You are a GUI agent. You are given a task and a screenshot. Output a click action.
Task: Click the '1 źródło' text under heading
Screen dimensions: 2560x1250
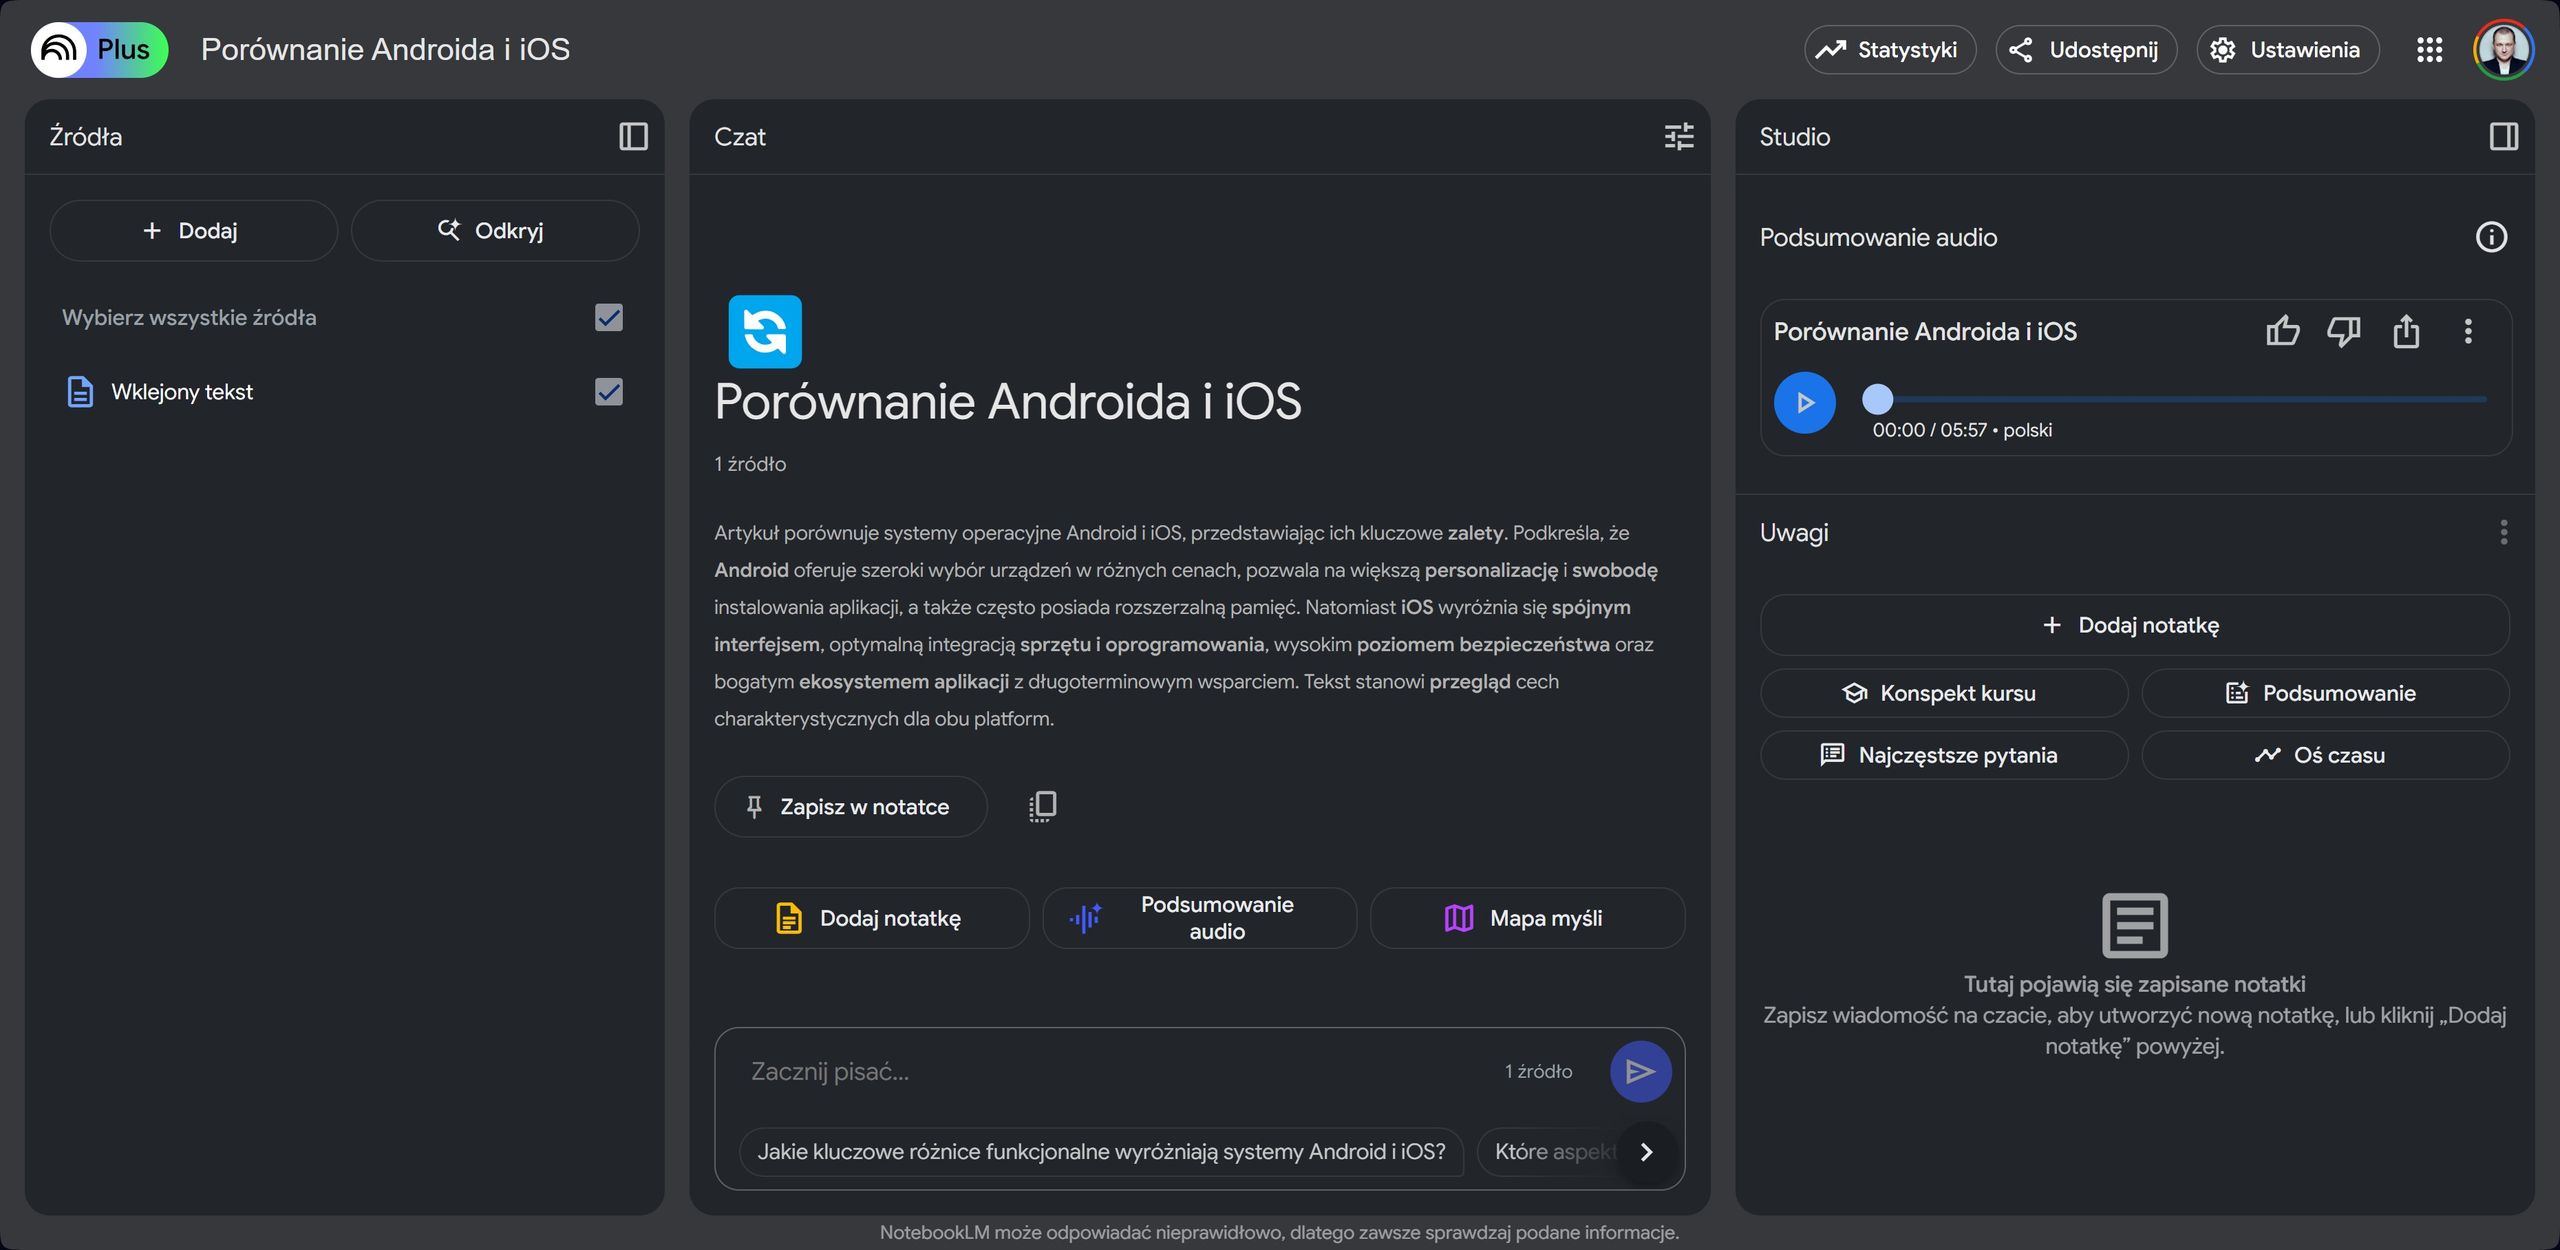(x=750, y=465)
